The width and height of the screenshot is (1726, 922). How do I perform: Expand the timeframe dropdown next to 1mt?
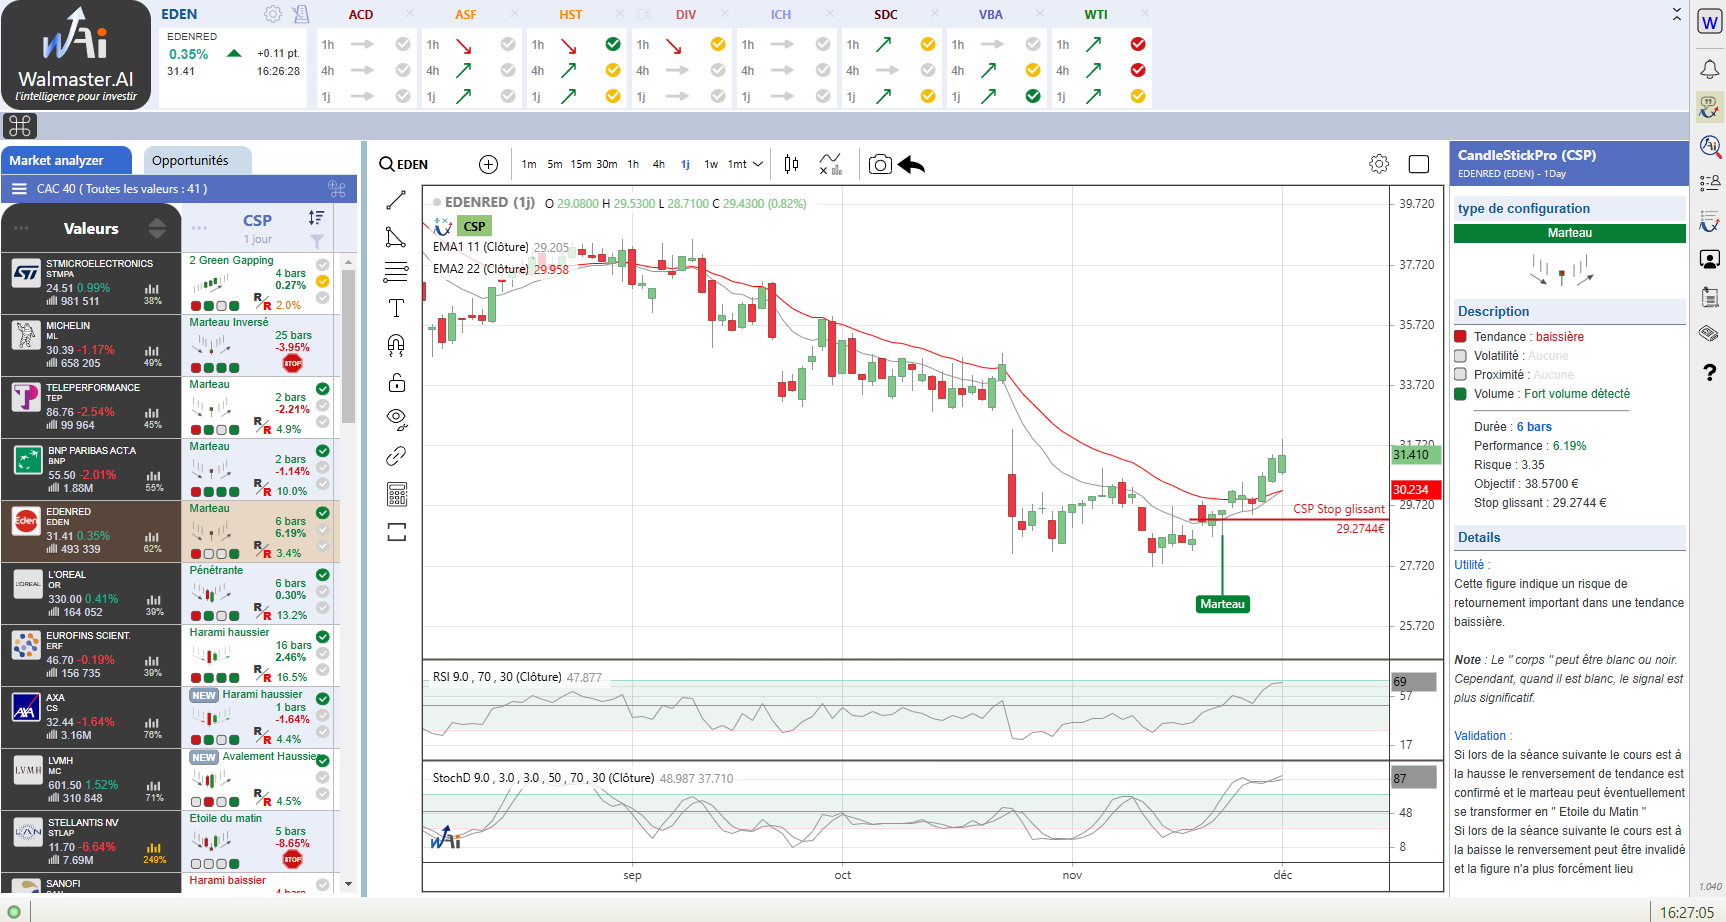pos(758,165)
